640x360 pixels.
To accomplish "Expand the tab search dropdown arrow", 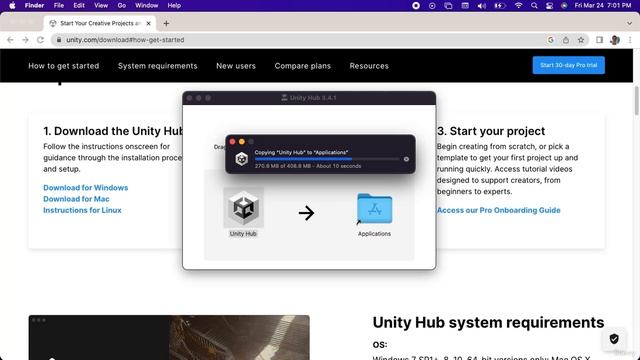I will 629,23.
